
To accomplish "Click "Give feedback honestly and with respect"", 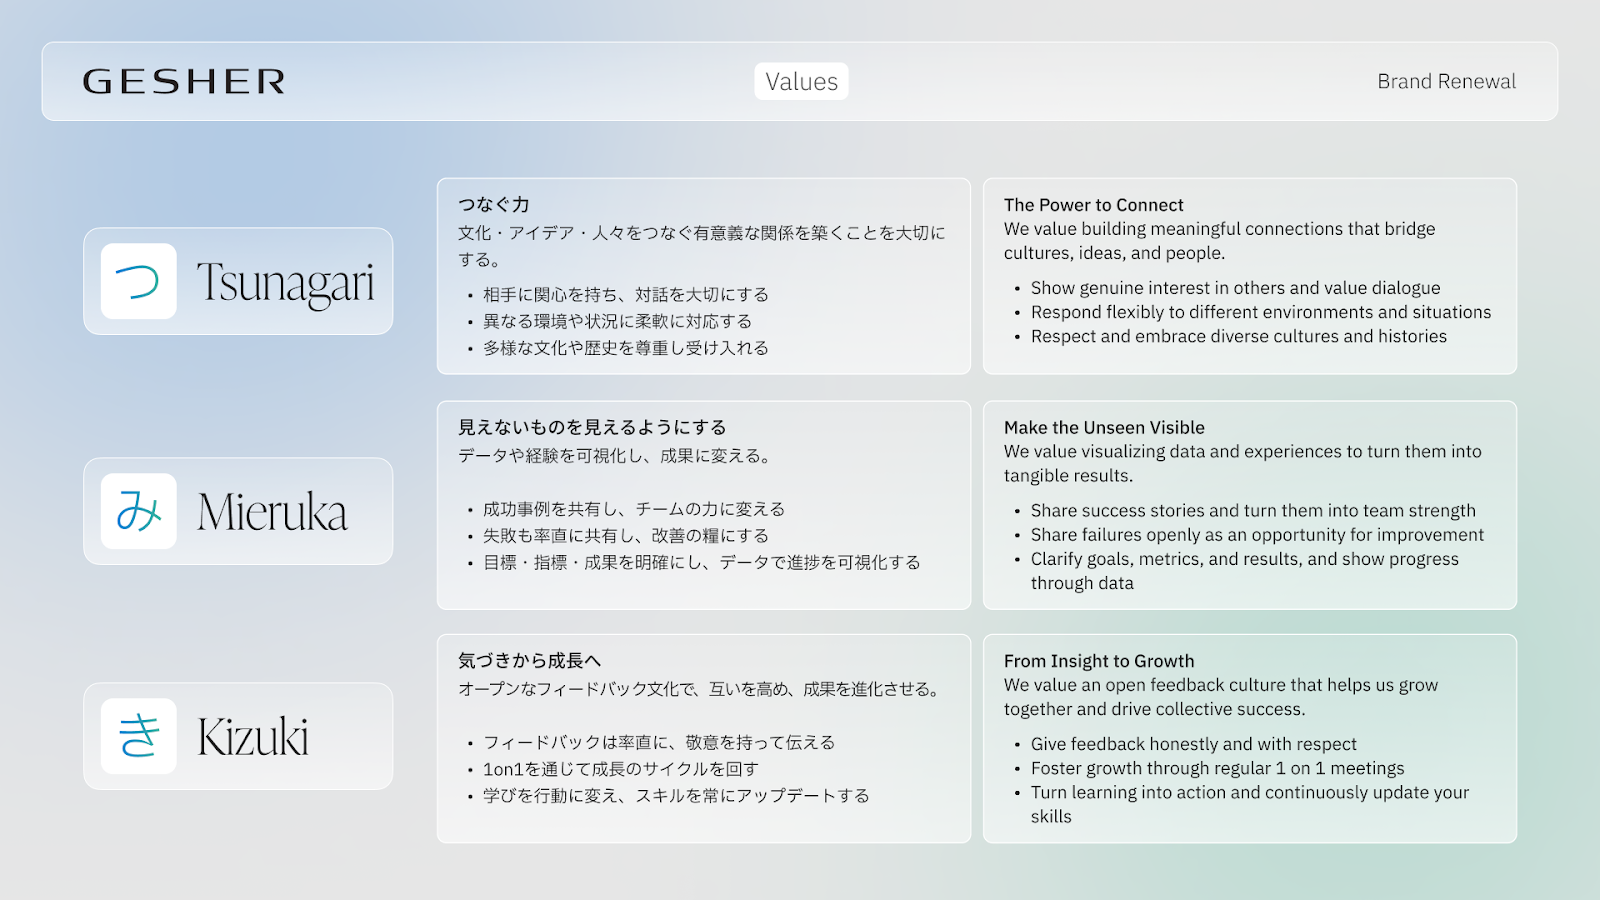I will coord(1194,744).
